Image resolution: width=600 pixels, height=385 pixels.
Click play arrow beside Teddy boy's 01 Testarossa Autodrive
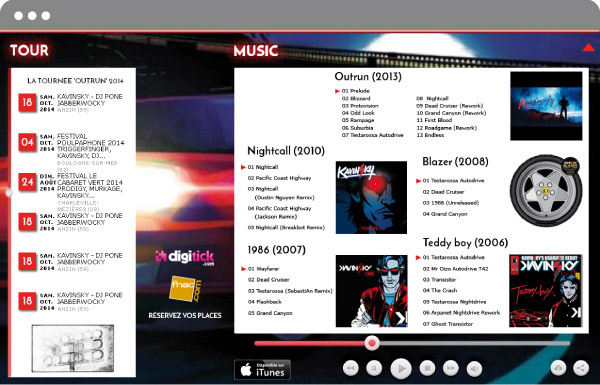pos(418,258)
